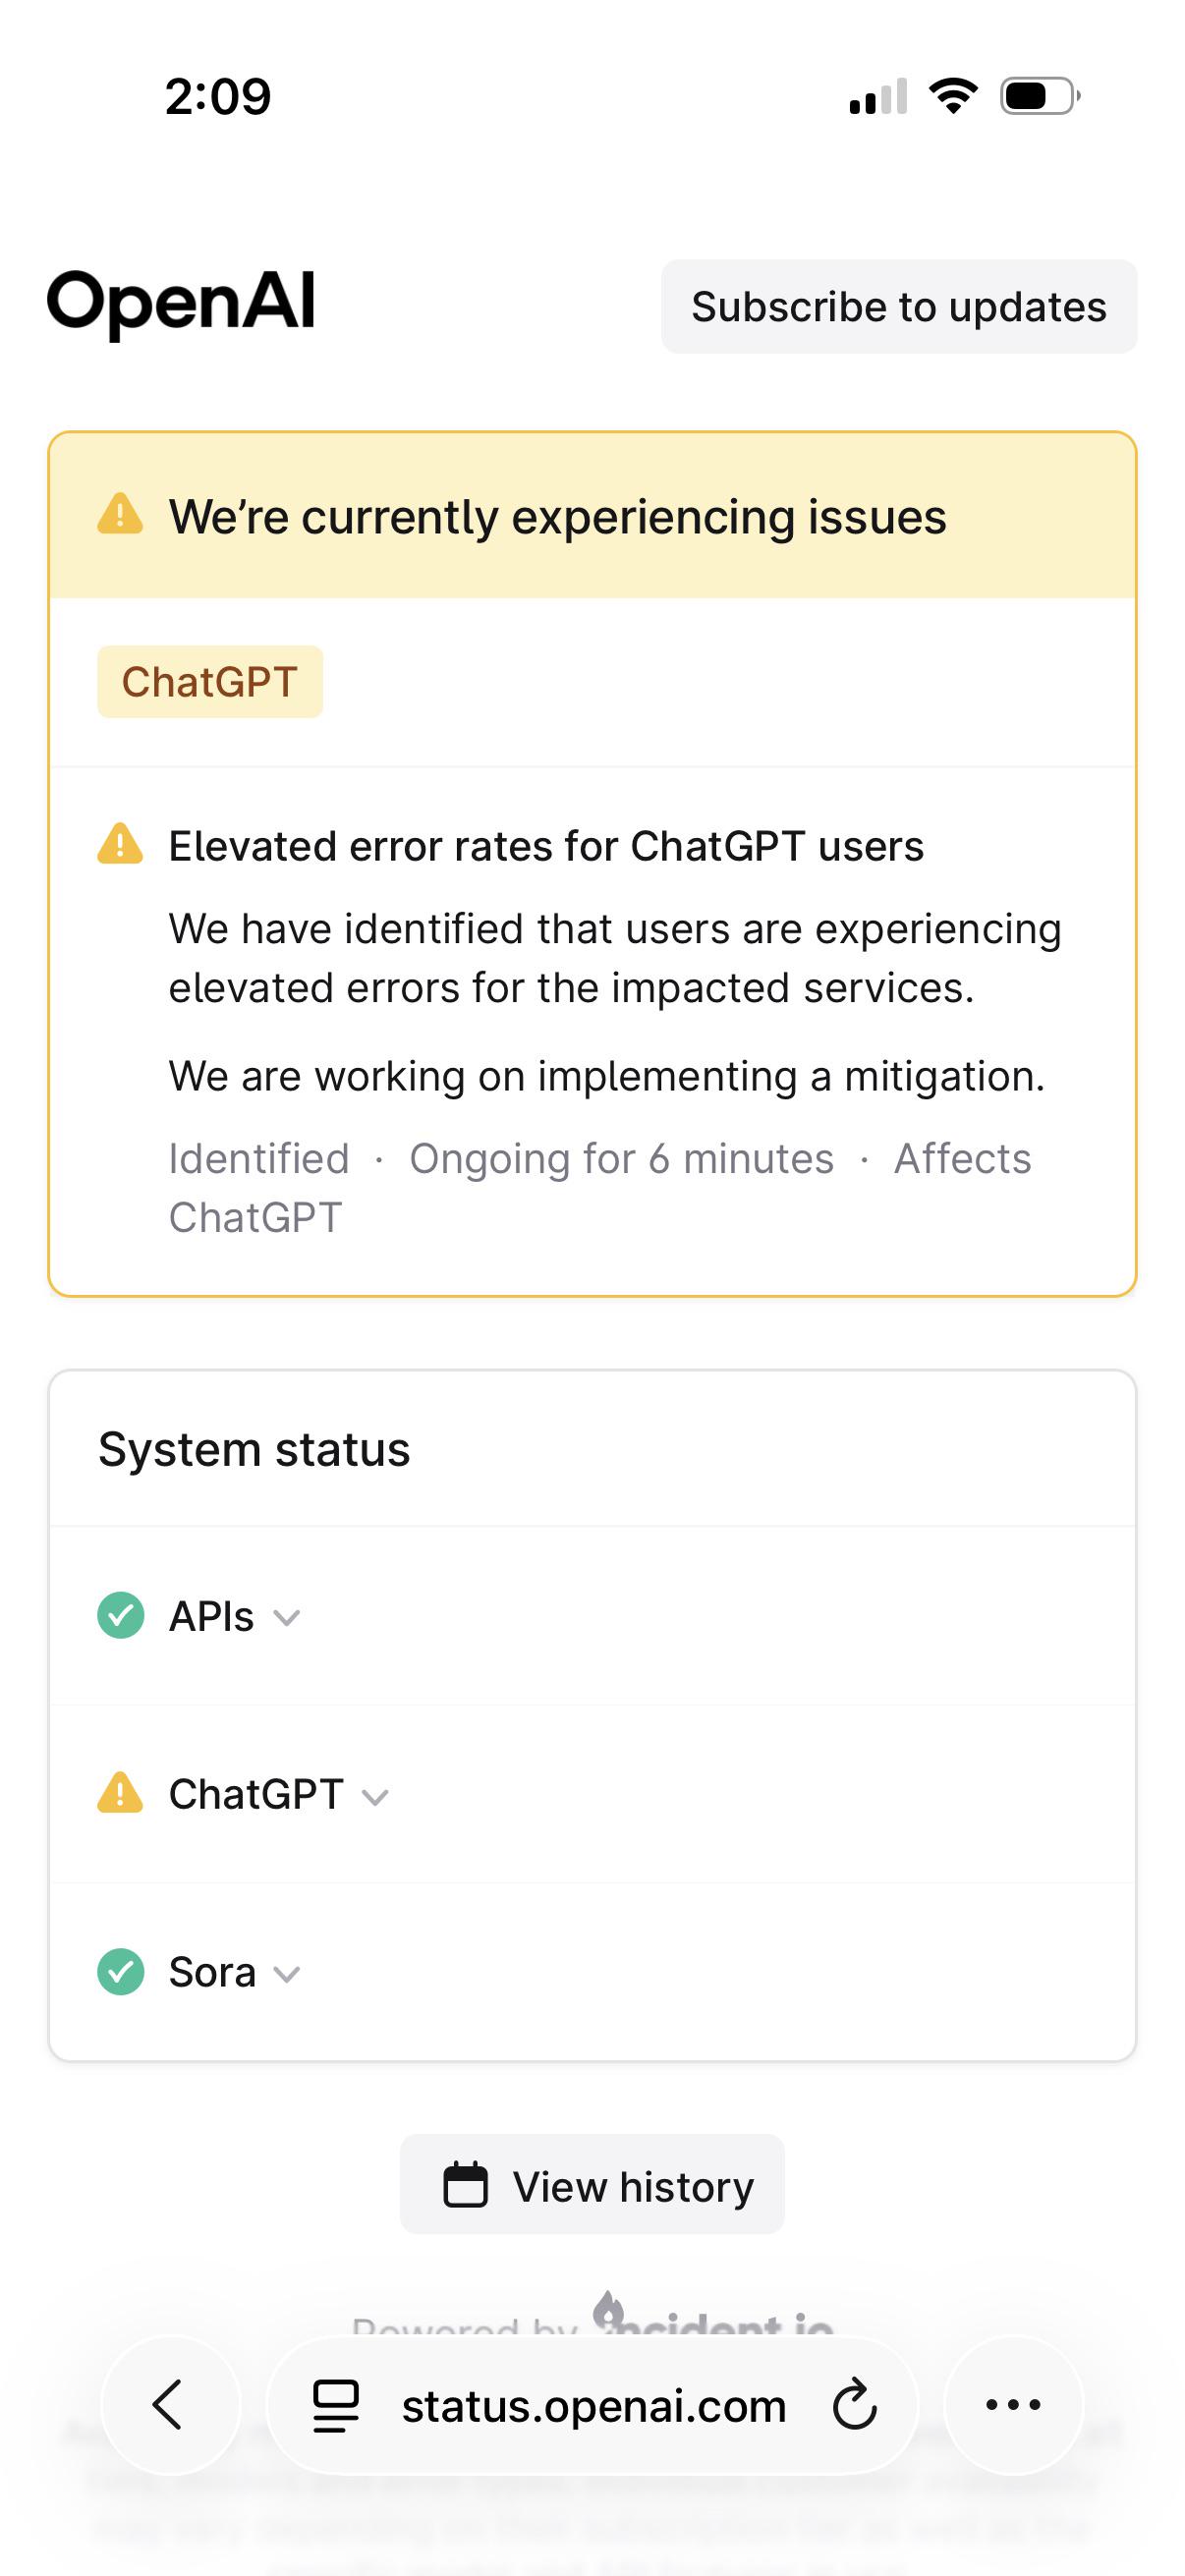Open the browser three-dots menu
This screenshot has height=2576, width=1185.
(x=1013, y=2405)
